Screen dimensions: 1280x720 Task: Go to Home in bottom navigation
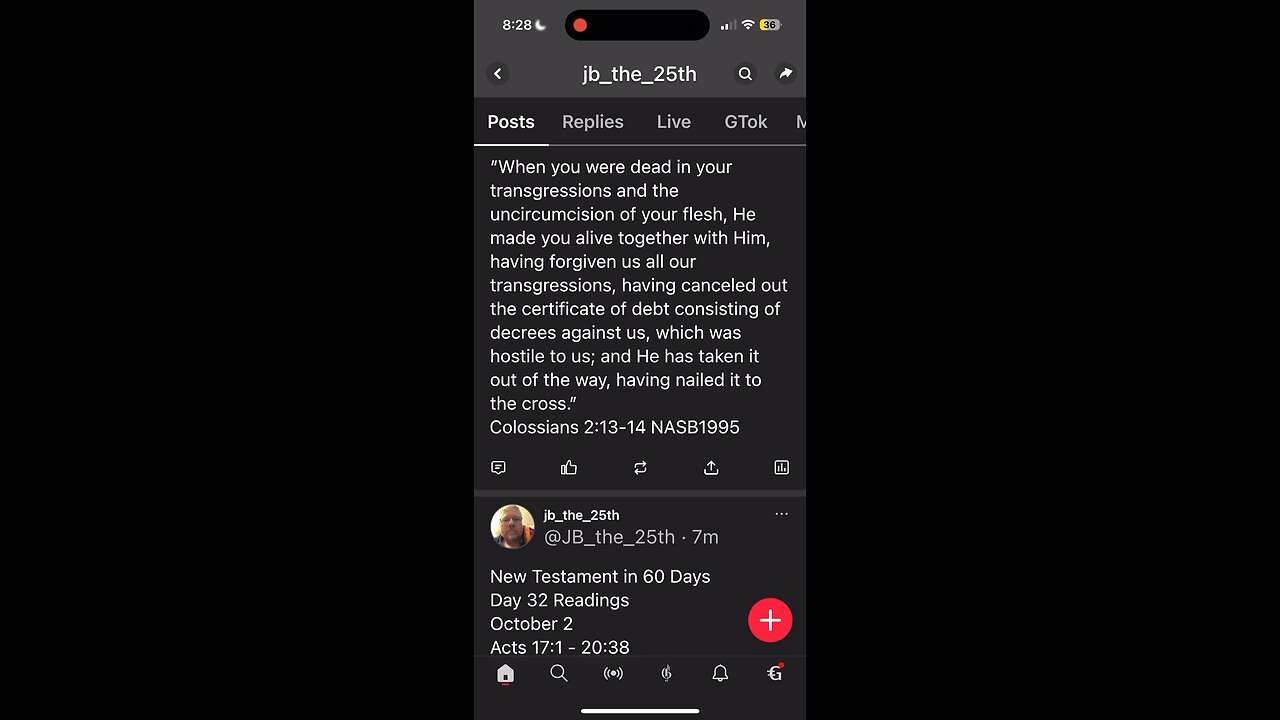pyautogui.click(x=505, y=674)
